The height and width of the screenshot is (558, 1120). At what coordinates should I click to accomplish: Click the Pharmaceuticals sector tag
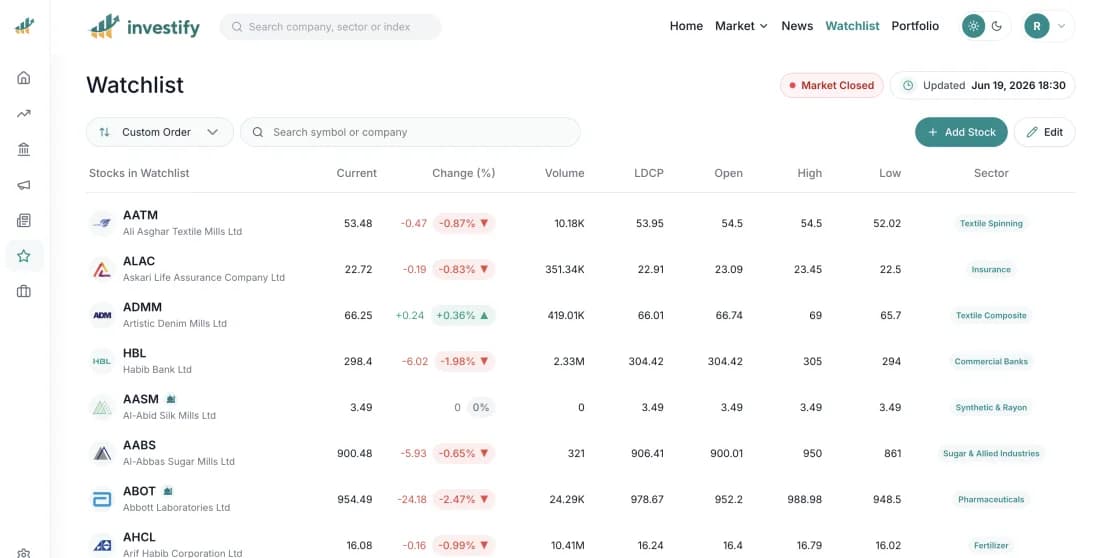[x=991, y=499]
